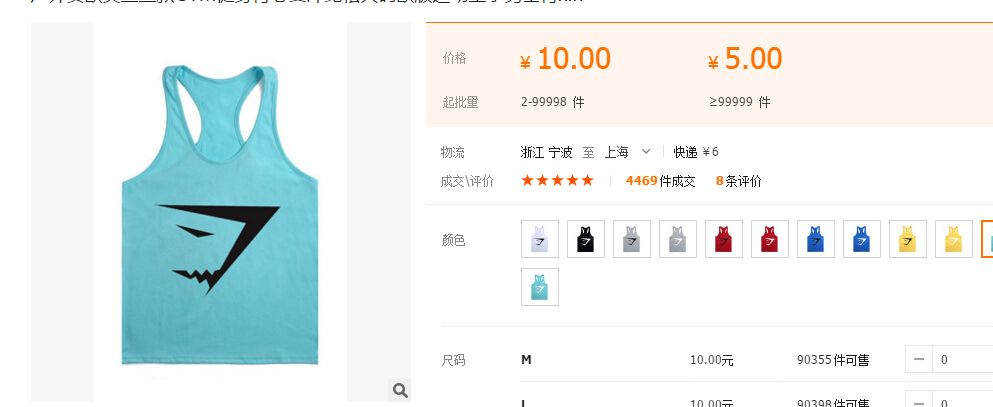The width and height of the screenshot is (993, 407).
Task: Choose gray tank top with black logo
Action: point(632,239)
